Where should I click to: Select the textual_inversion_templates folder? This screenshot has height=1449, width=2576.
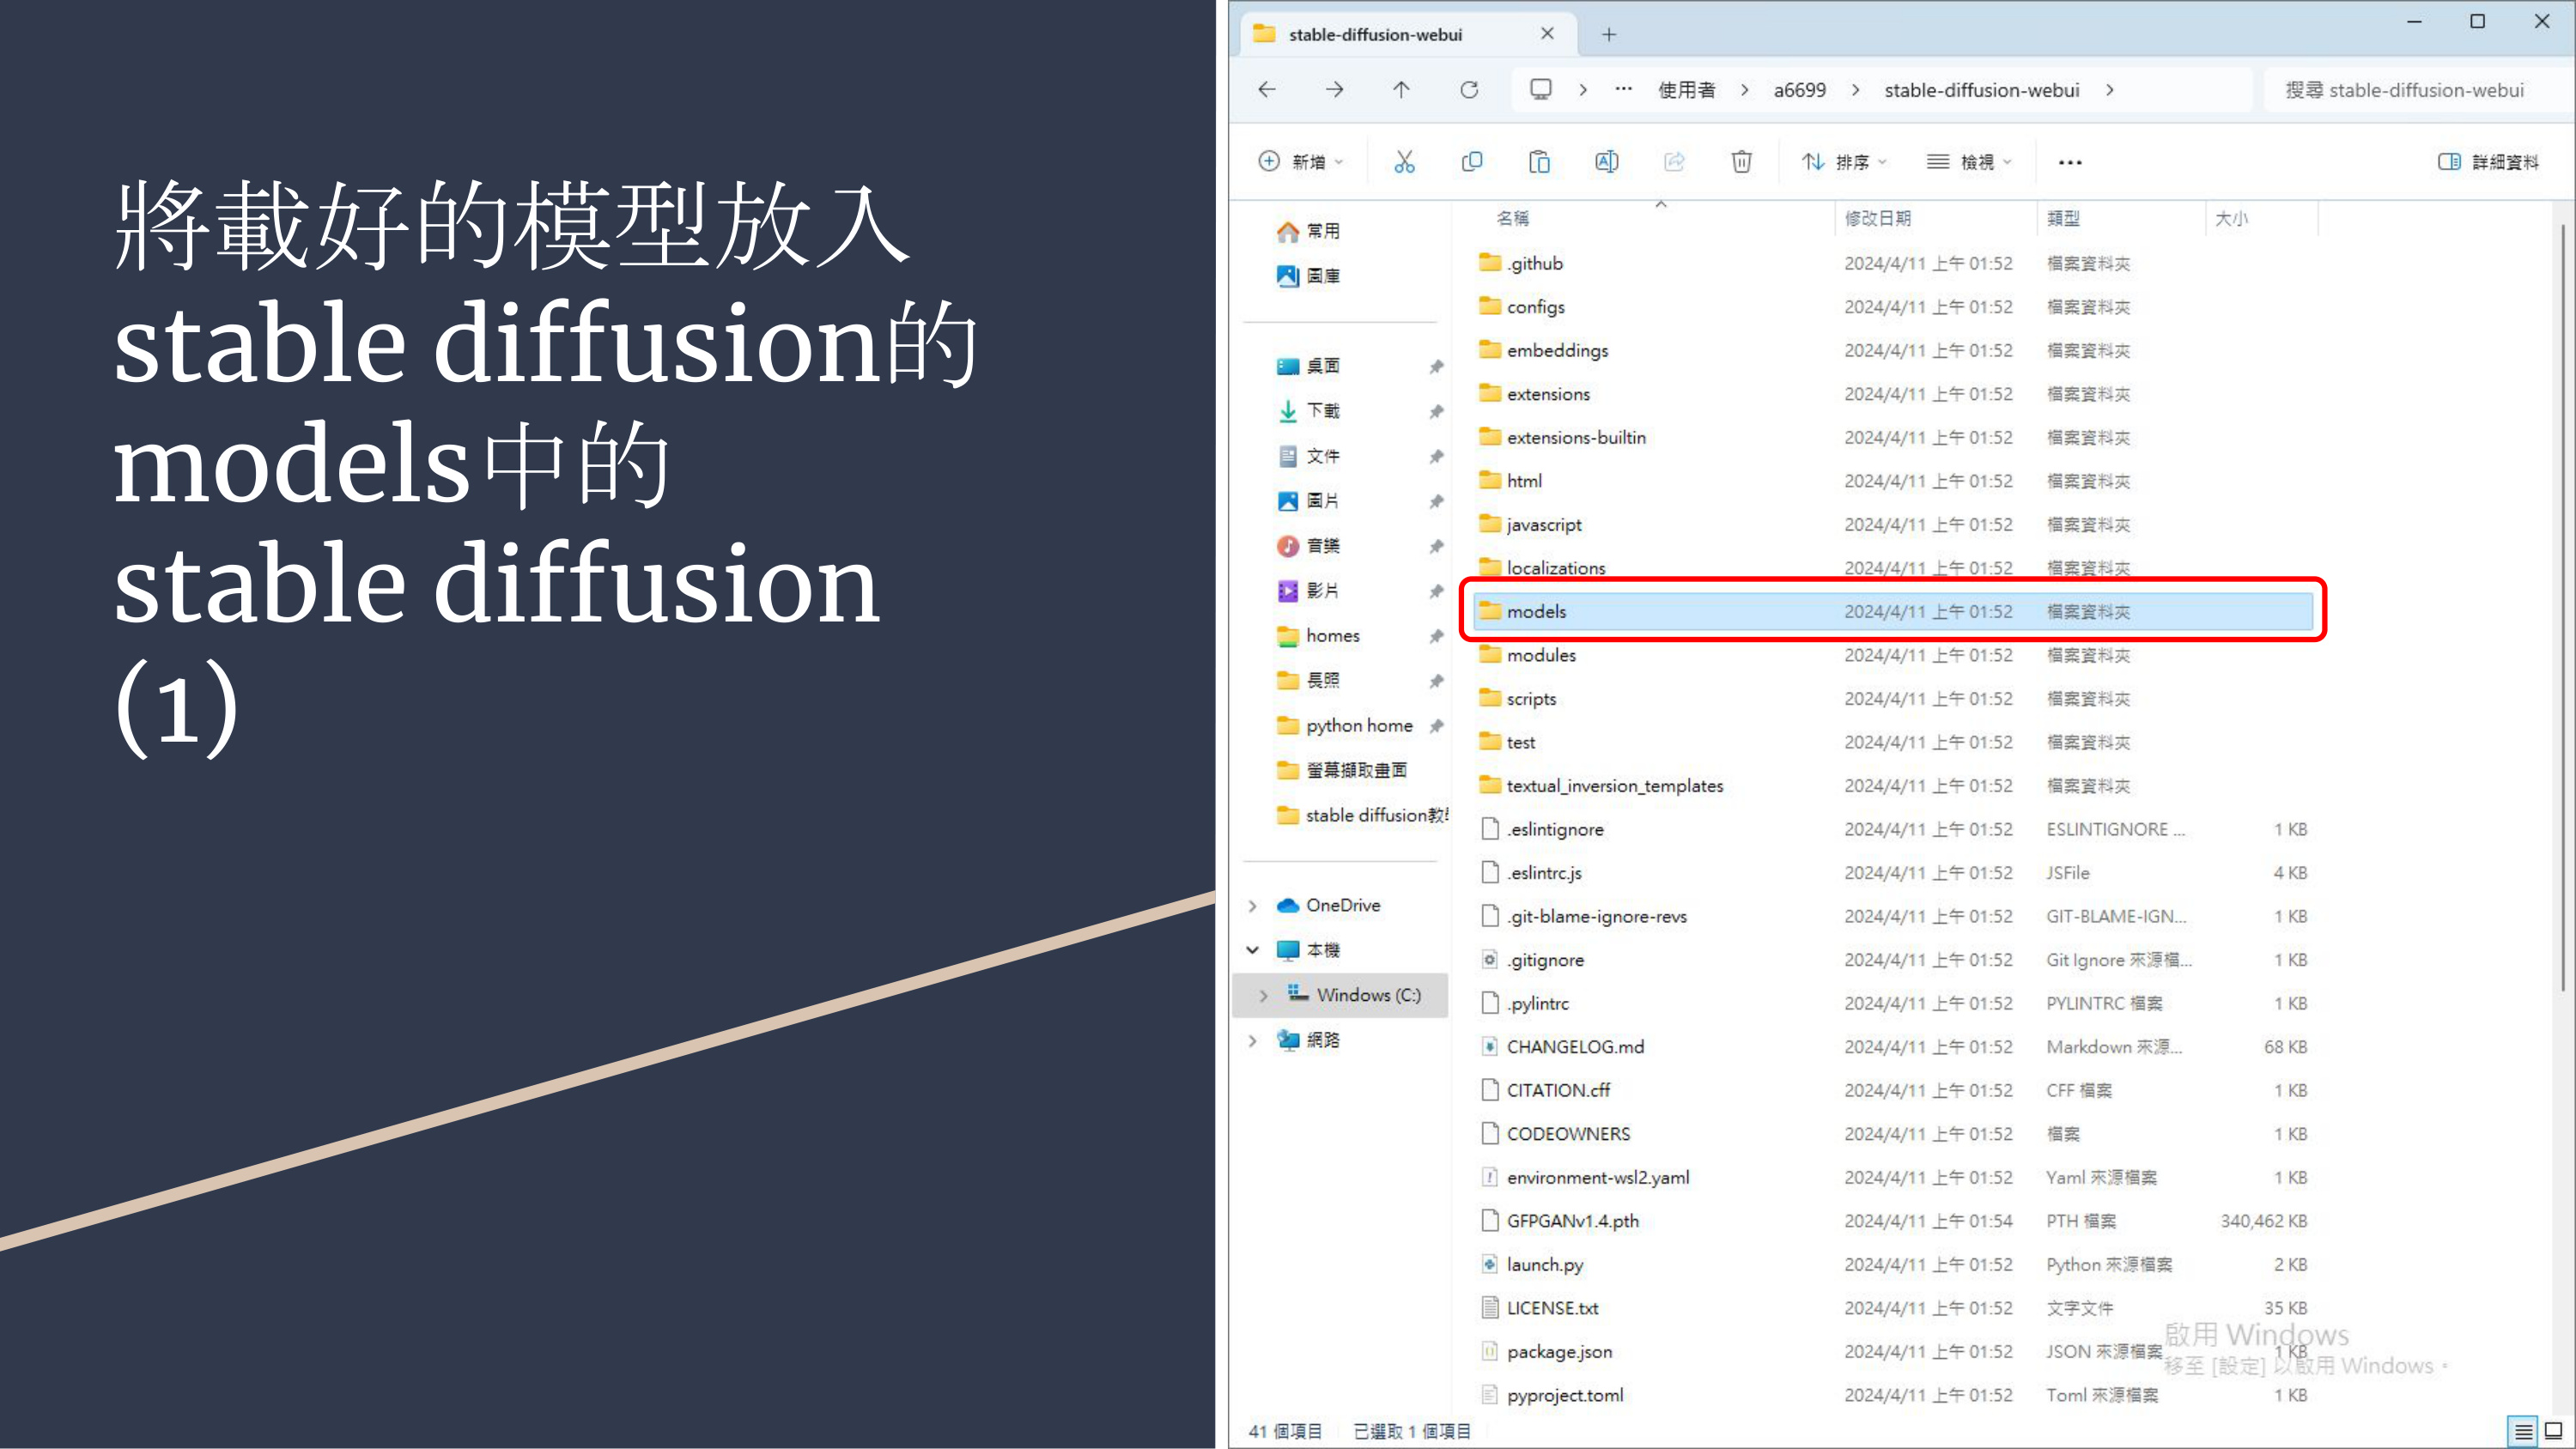(x=1893, y=785)
